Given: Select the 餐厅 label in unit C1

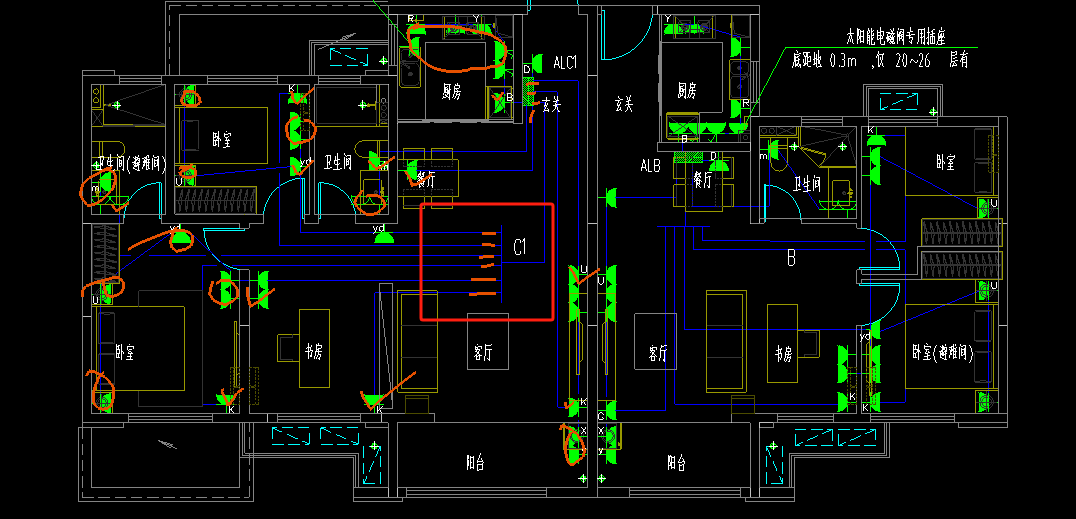Looking at the screenshot, I should click(426, 181).
